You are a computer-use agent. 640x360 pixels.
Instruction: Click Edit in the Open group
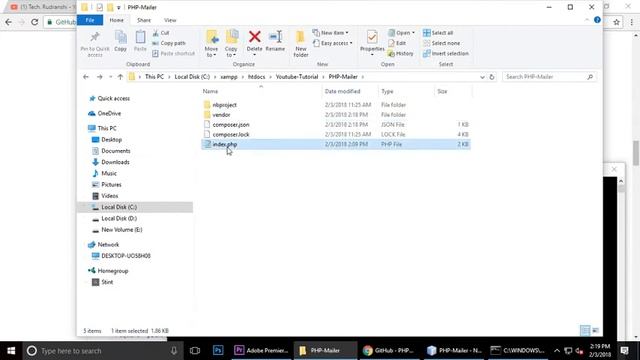pos(397,43)
